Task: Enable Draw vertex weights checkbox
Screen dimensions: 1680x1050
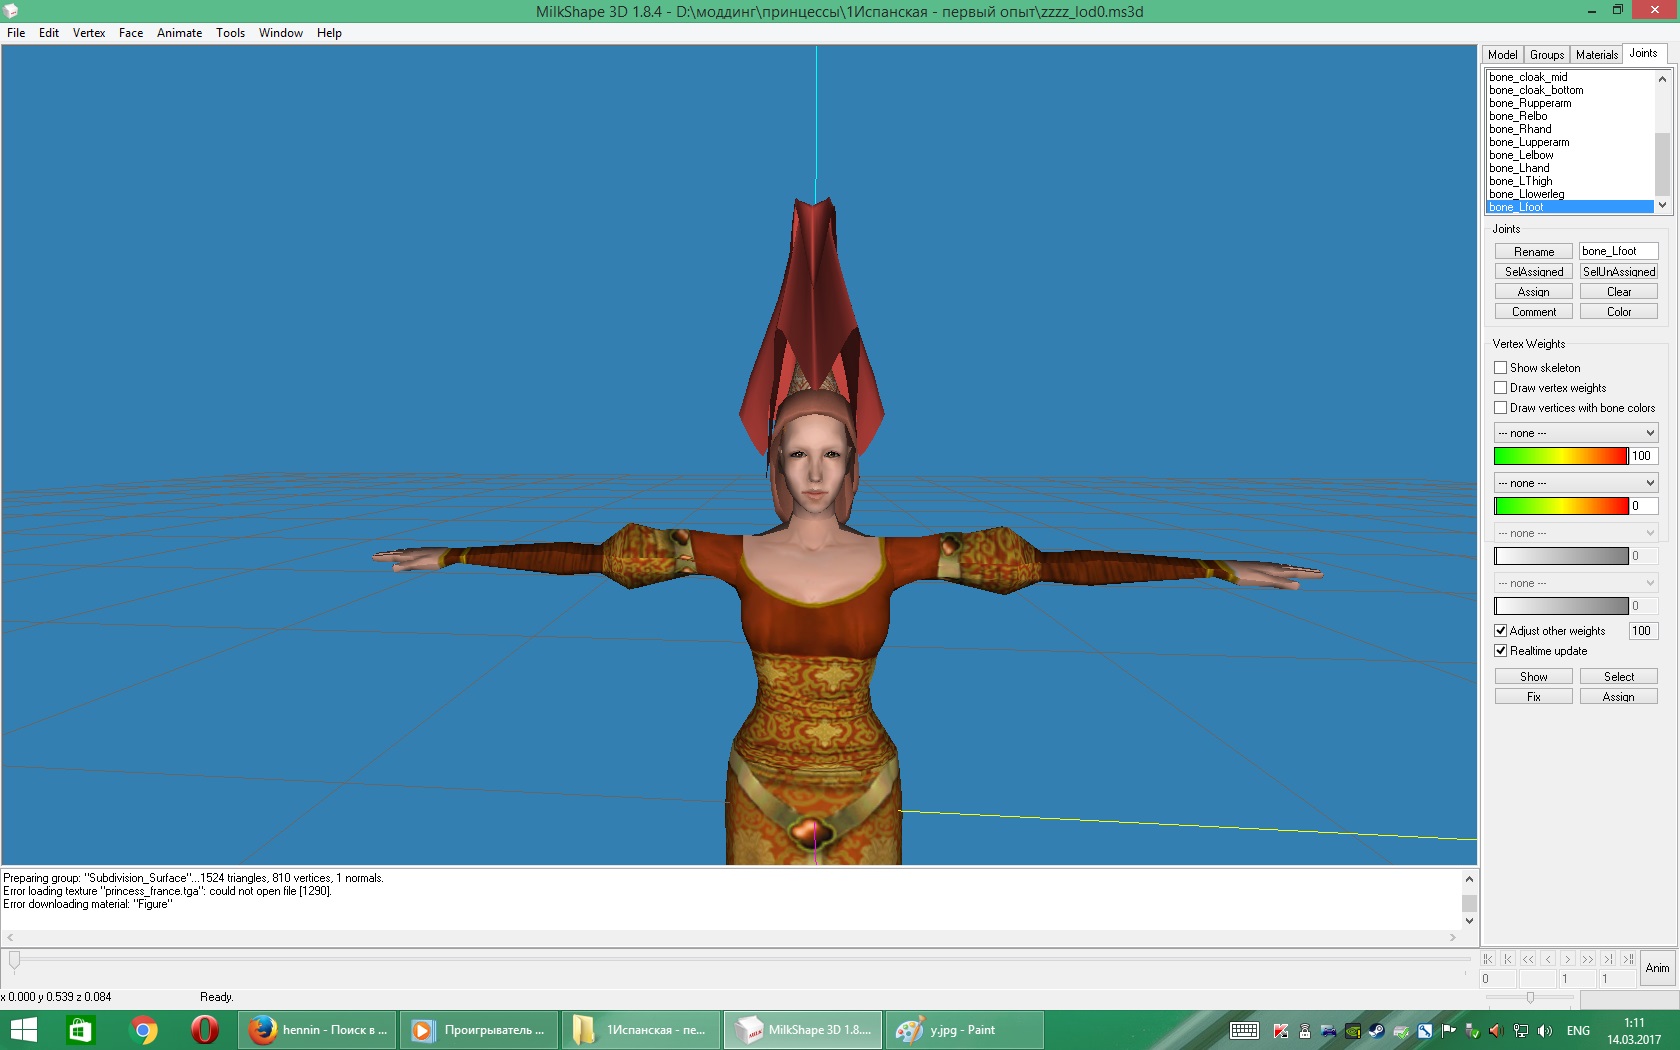Action: click(1500, 388)
